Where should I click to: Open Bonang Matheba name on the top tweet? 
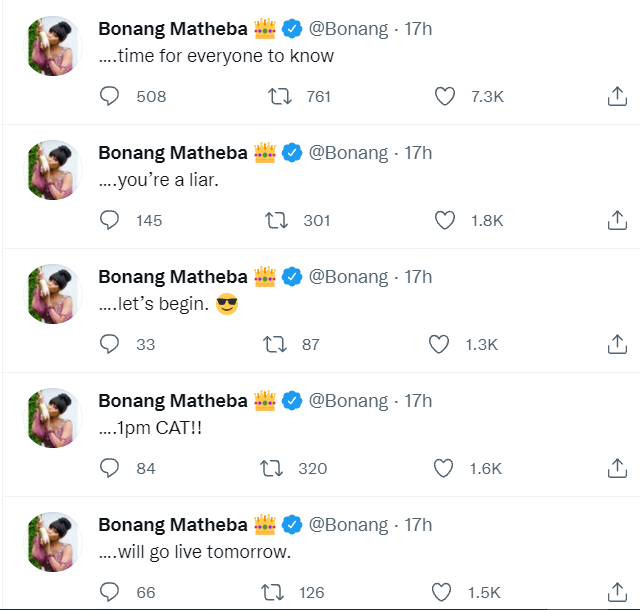[x=173, y=29]
